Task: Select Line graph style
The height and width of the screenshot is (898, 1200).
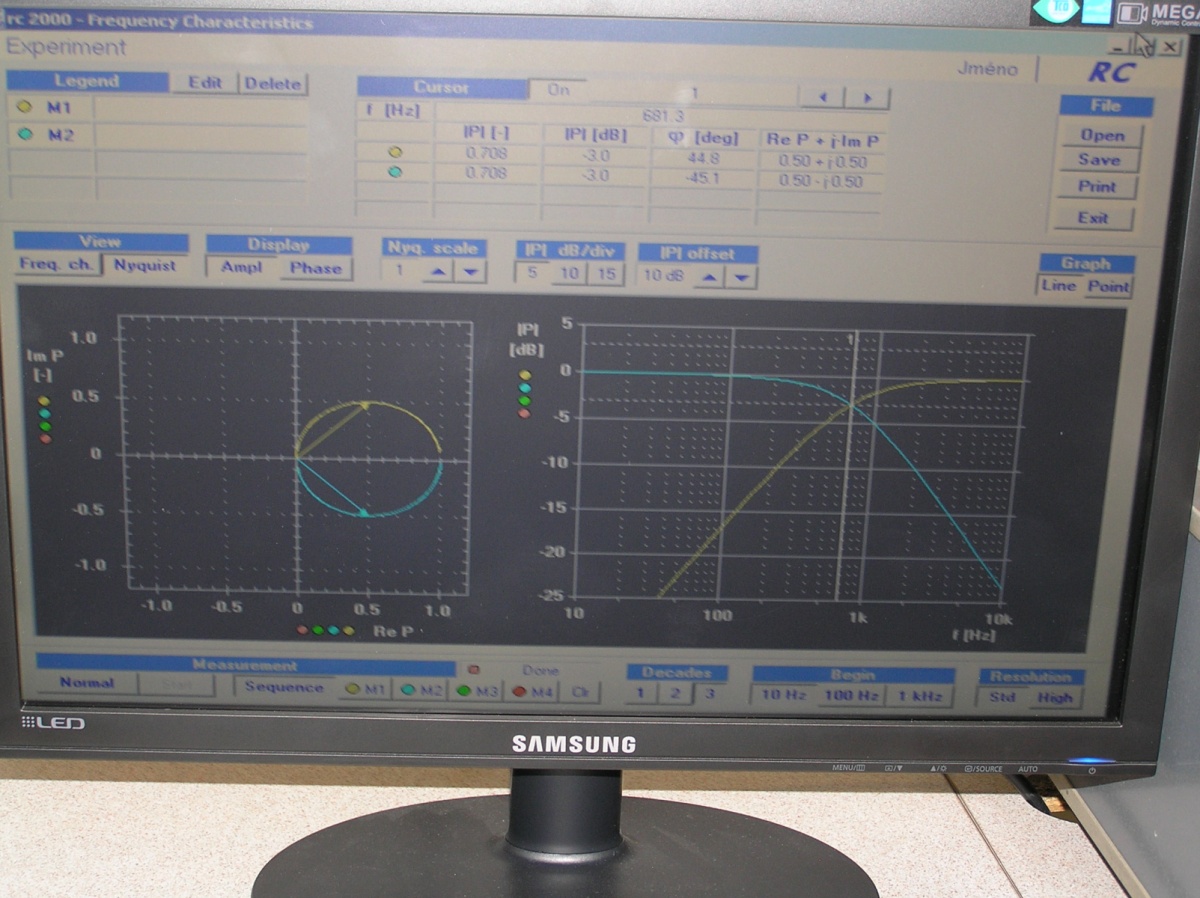Action: [1059, 285]
